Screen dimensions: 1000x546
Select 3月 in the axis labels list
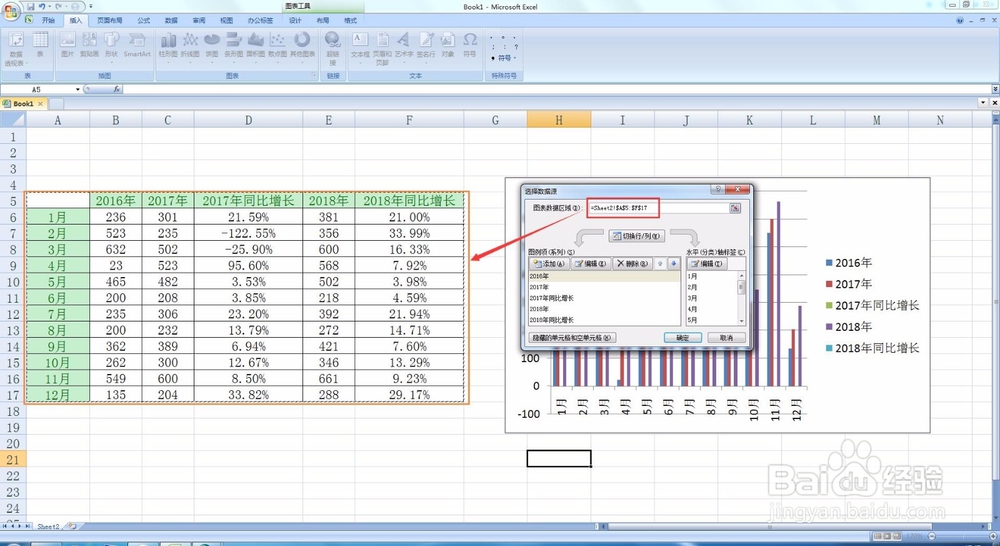tap(712, 298)
